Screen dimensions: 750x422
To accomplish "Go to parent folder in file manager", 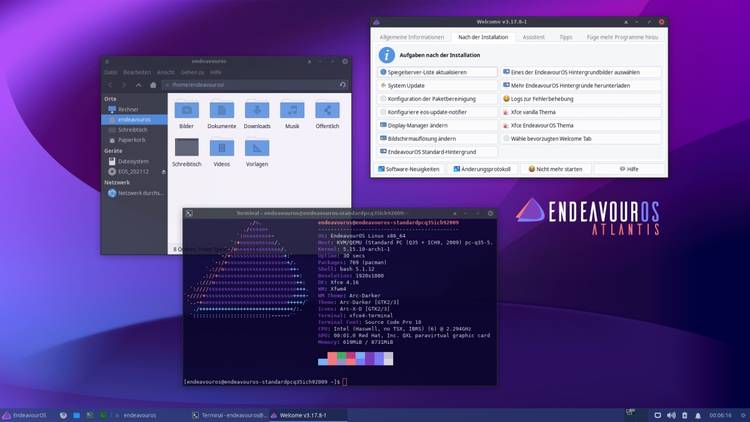I will click(x=138, y=85).
